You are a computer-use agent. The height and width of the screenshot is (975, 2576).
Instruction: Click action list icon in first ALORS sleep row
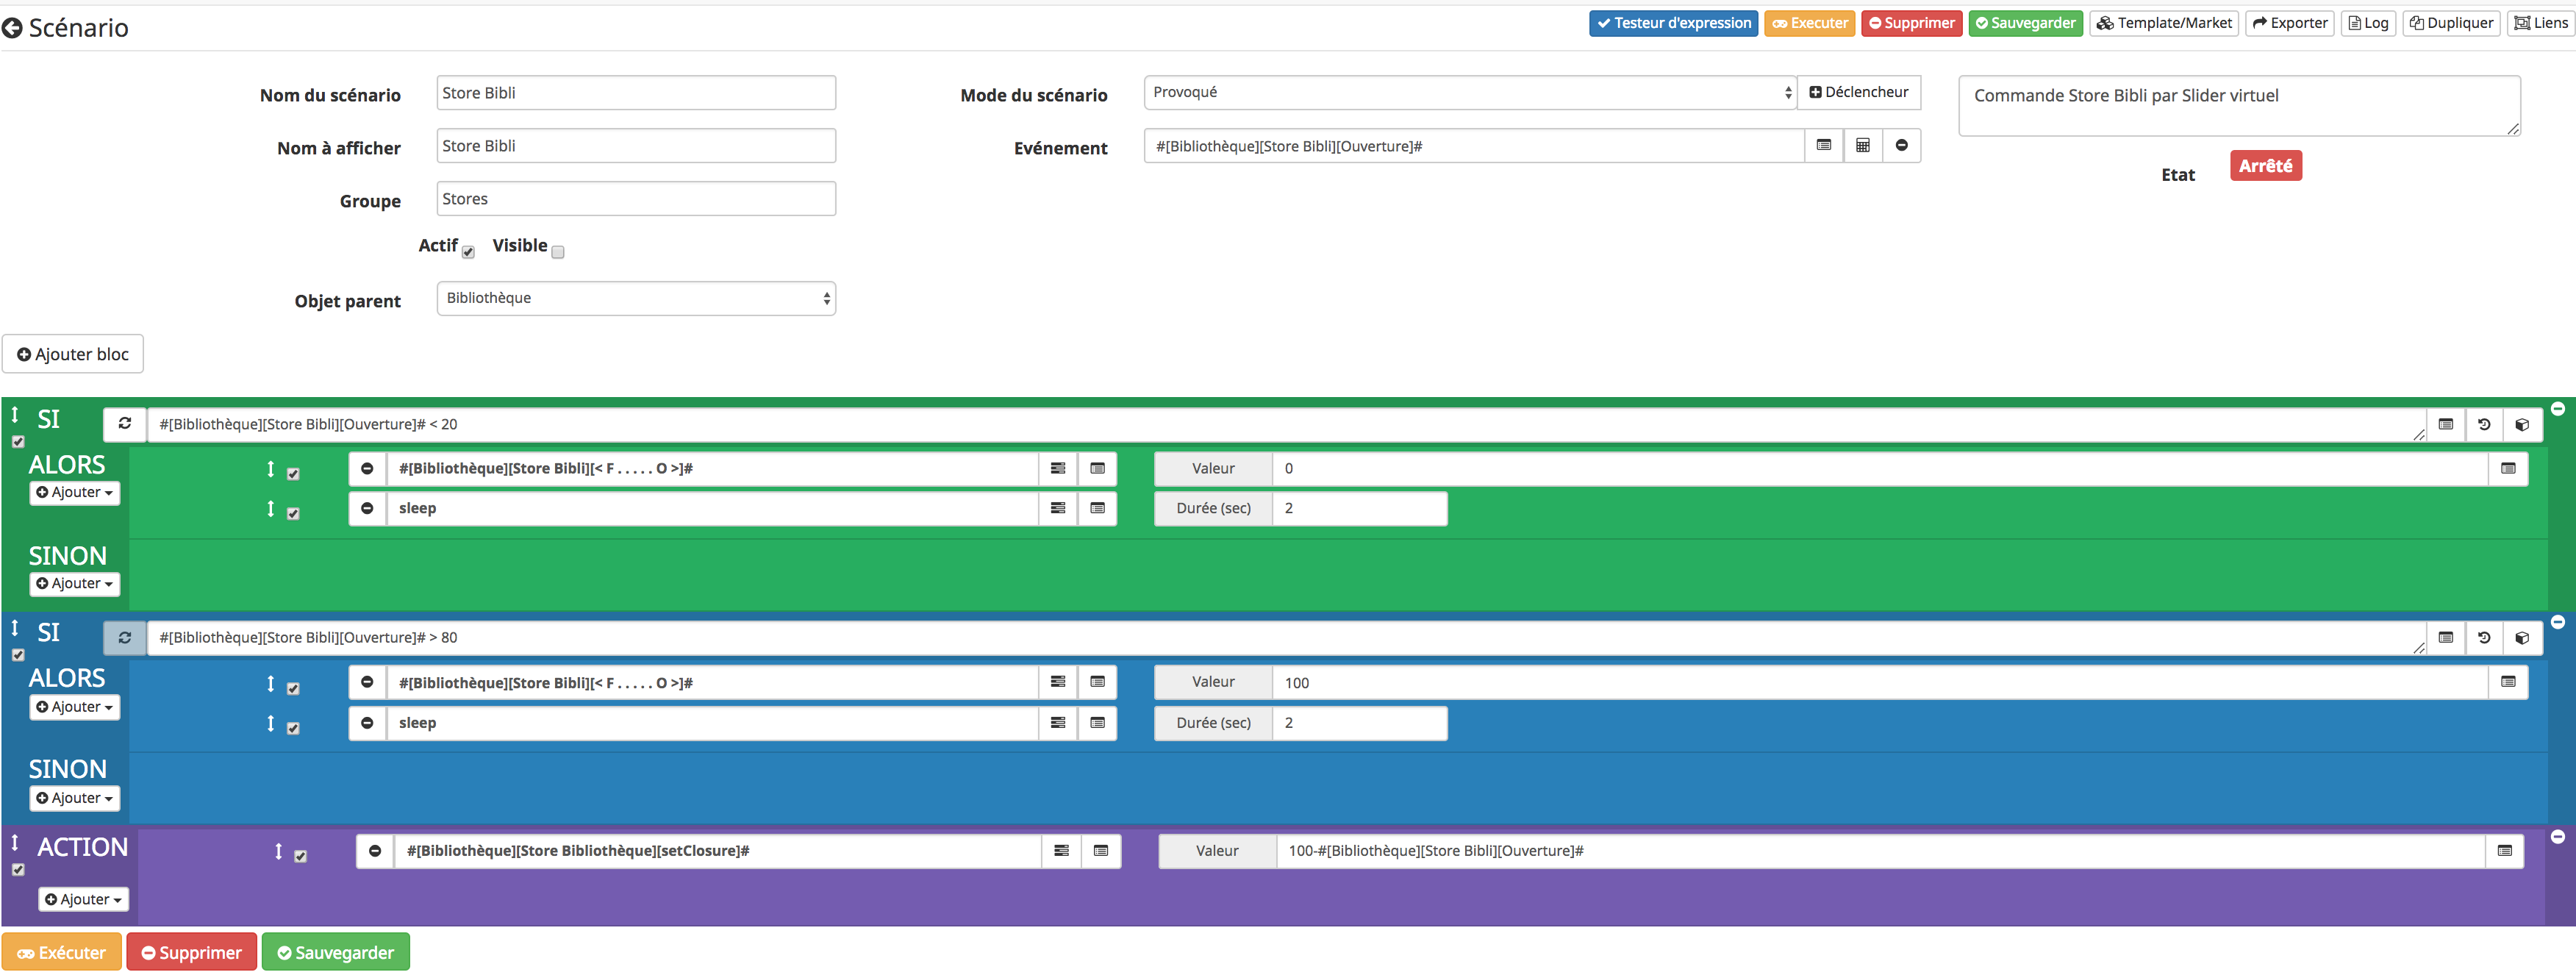tap(1058, 509)
